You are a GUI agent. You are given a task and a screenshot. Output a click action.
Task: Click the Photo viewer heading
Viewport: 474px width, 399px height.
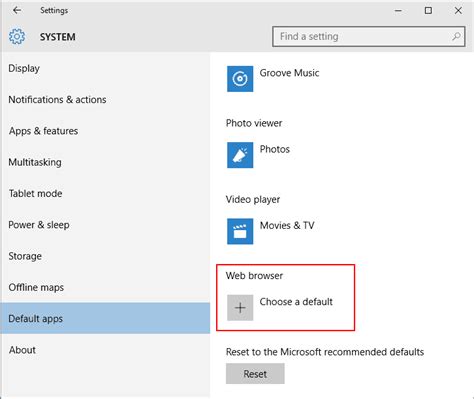point(254,123)
